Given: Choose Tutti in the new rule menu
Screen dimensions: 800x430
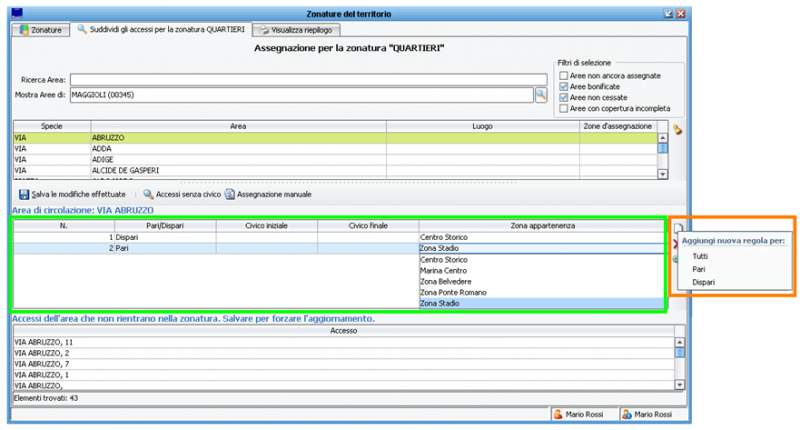Looking at the screenshot, I should pos(700,256).
